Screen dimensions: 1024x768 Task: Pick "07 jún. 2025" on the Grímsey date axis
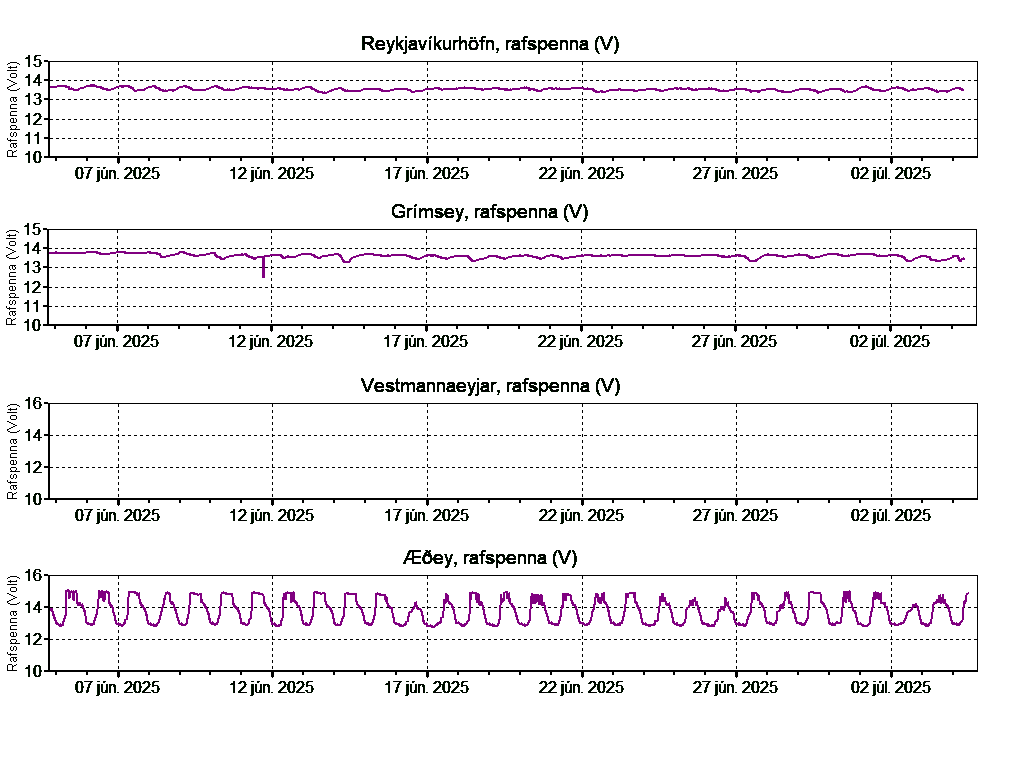tap(116, 342)
